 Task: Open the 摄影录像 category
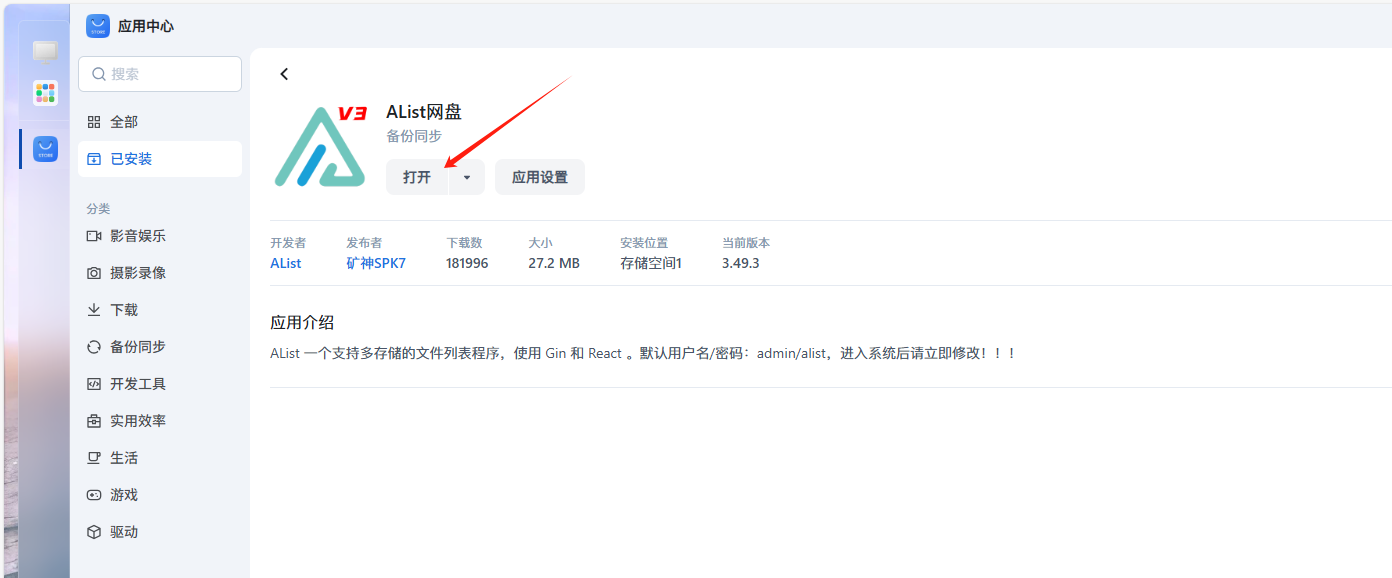coord(160,273)
